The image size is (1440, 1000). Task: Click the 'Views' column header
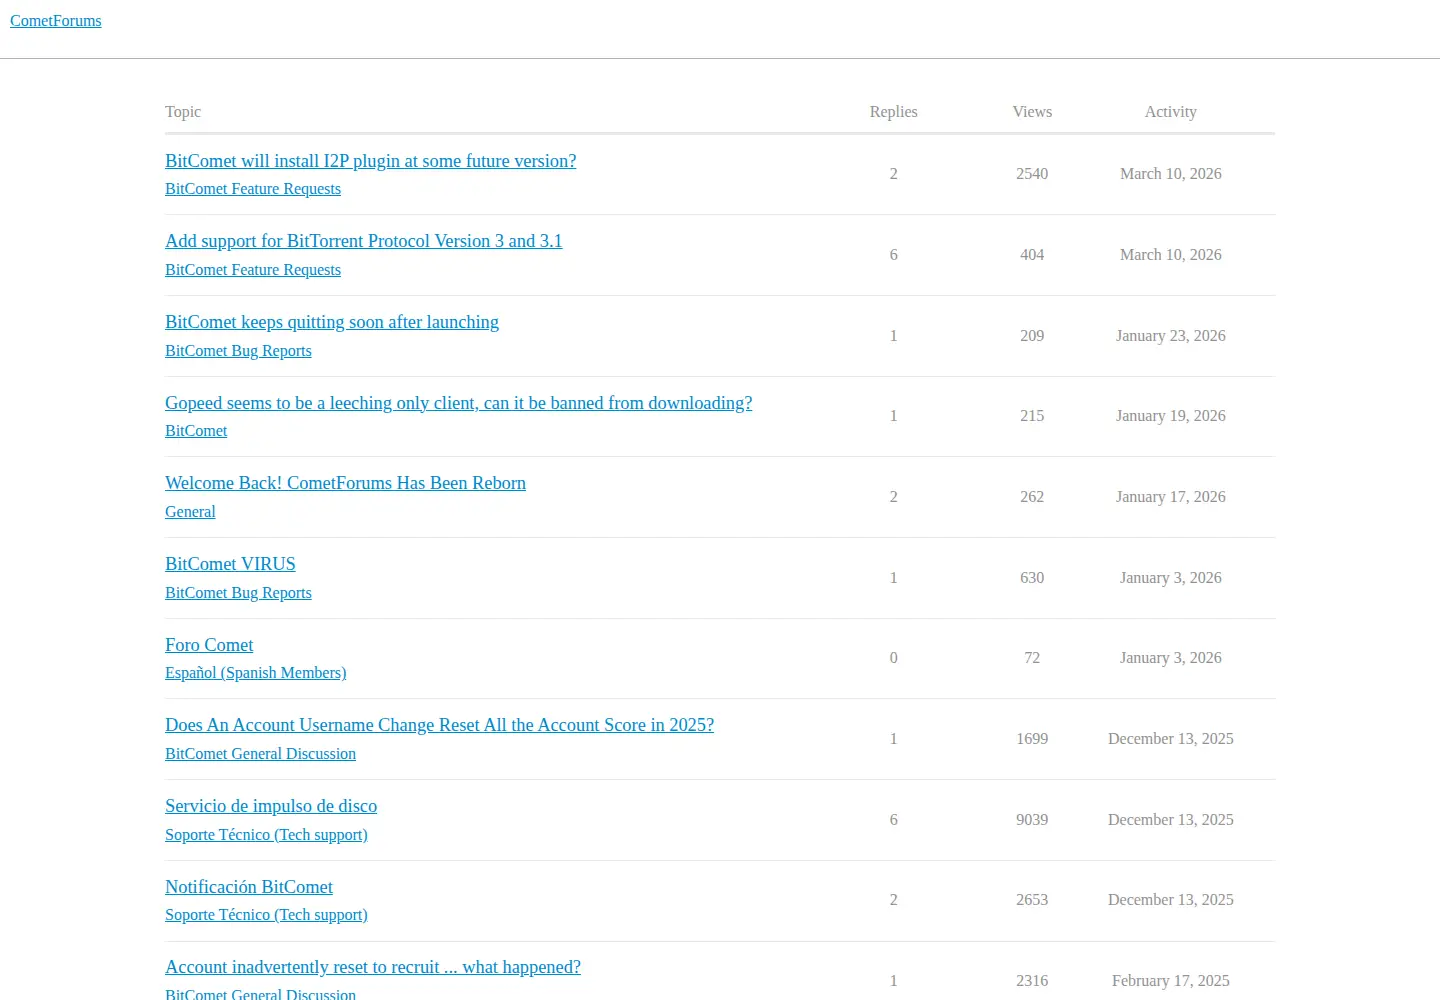click(1032, 112)
